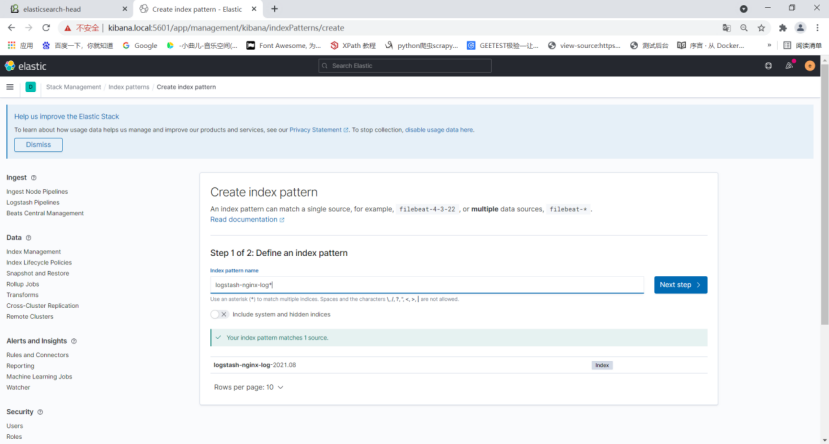Image resolution: width=829 pixels, height=444 pixels.
Task: Toggle Include system and hidden indices
Action: 219,314
